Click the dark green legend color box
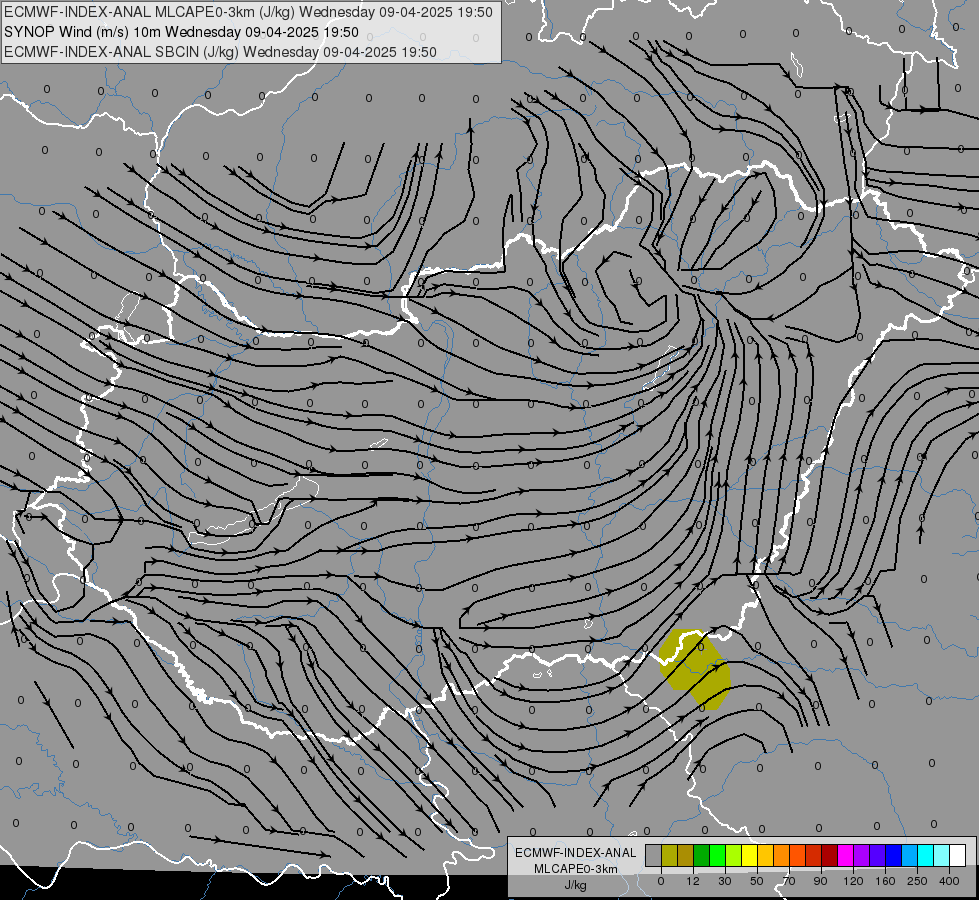Image resolution: width=979 pixels, height=900 pixels. click(701, 855)
